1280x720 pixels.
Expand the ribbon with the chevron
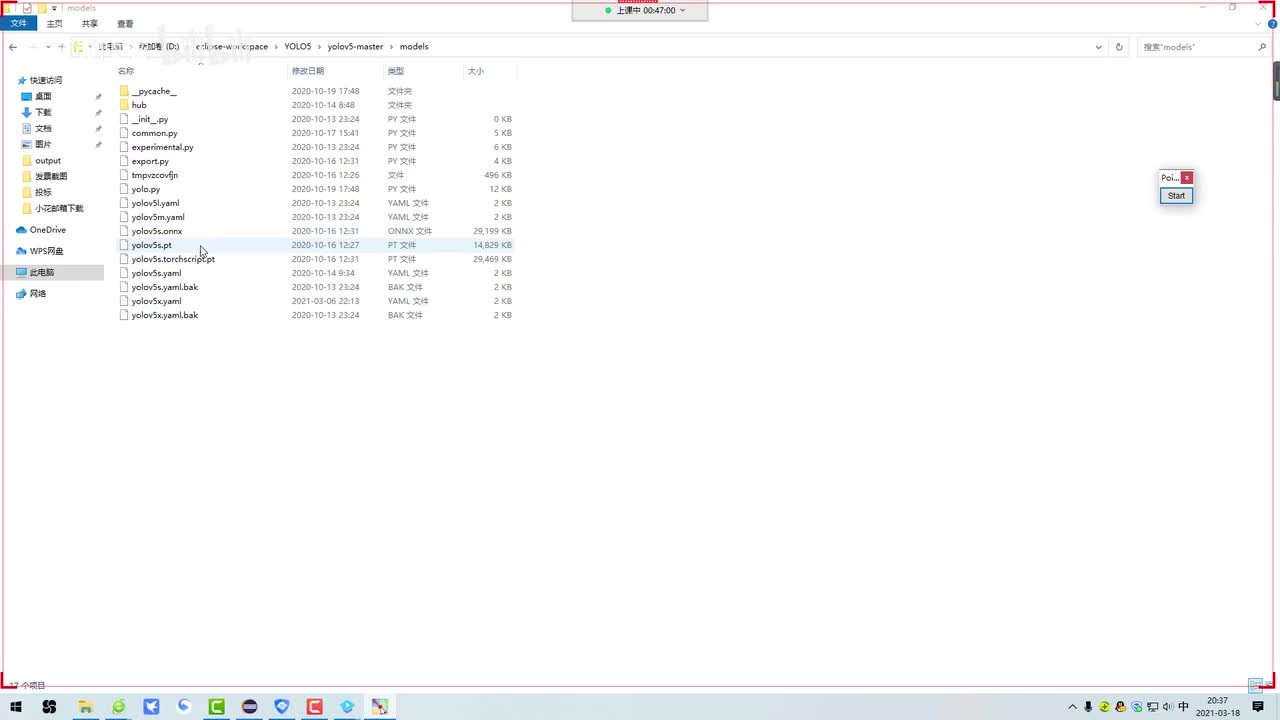point(1258,24)
